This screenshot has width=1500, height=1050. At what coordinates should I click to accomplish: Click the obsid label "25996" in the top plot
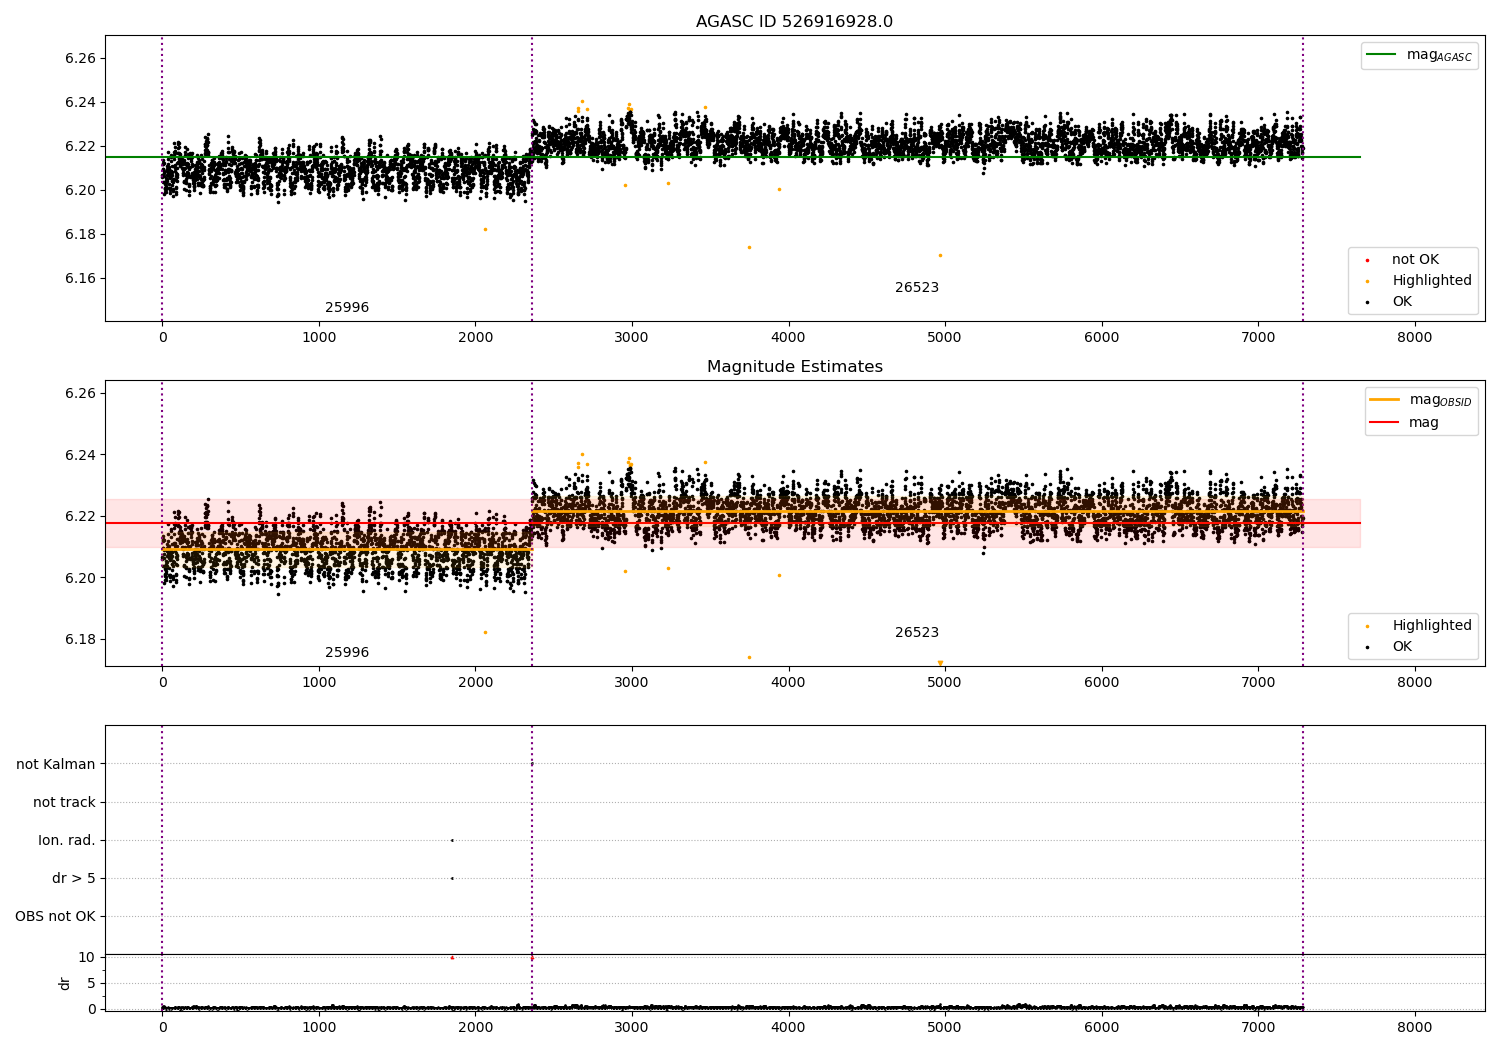pyautogui.click(x=347, y=308)
